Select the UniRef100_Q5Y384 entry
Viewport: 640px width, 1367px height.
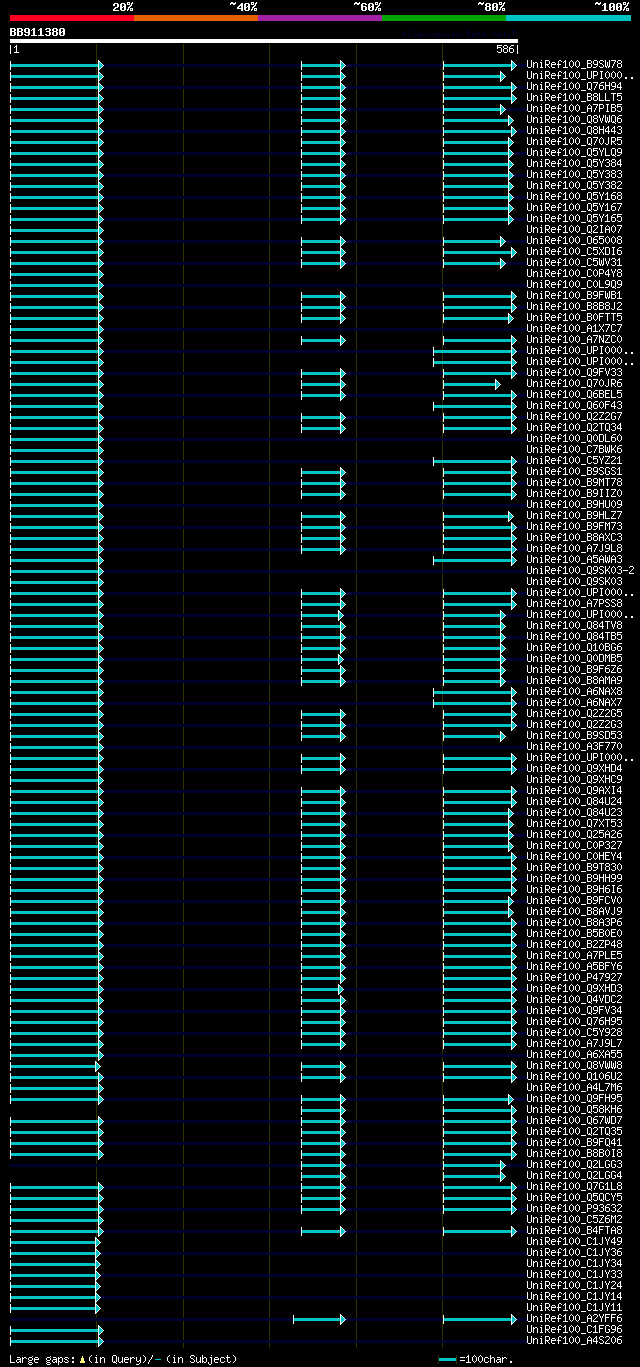(574, 163)
